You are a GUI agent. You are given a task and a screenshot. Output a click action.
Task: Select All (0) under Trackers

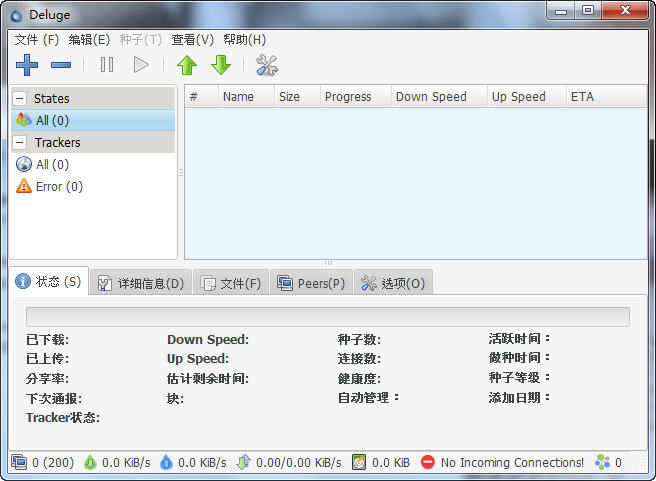pyautogui.click(x=93, y=164)
